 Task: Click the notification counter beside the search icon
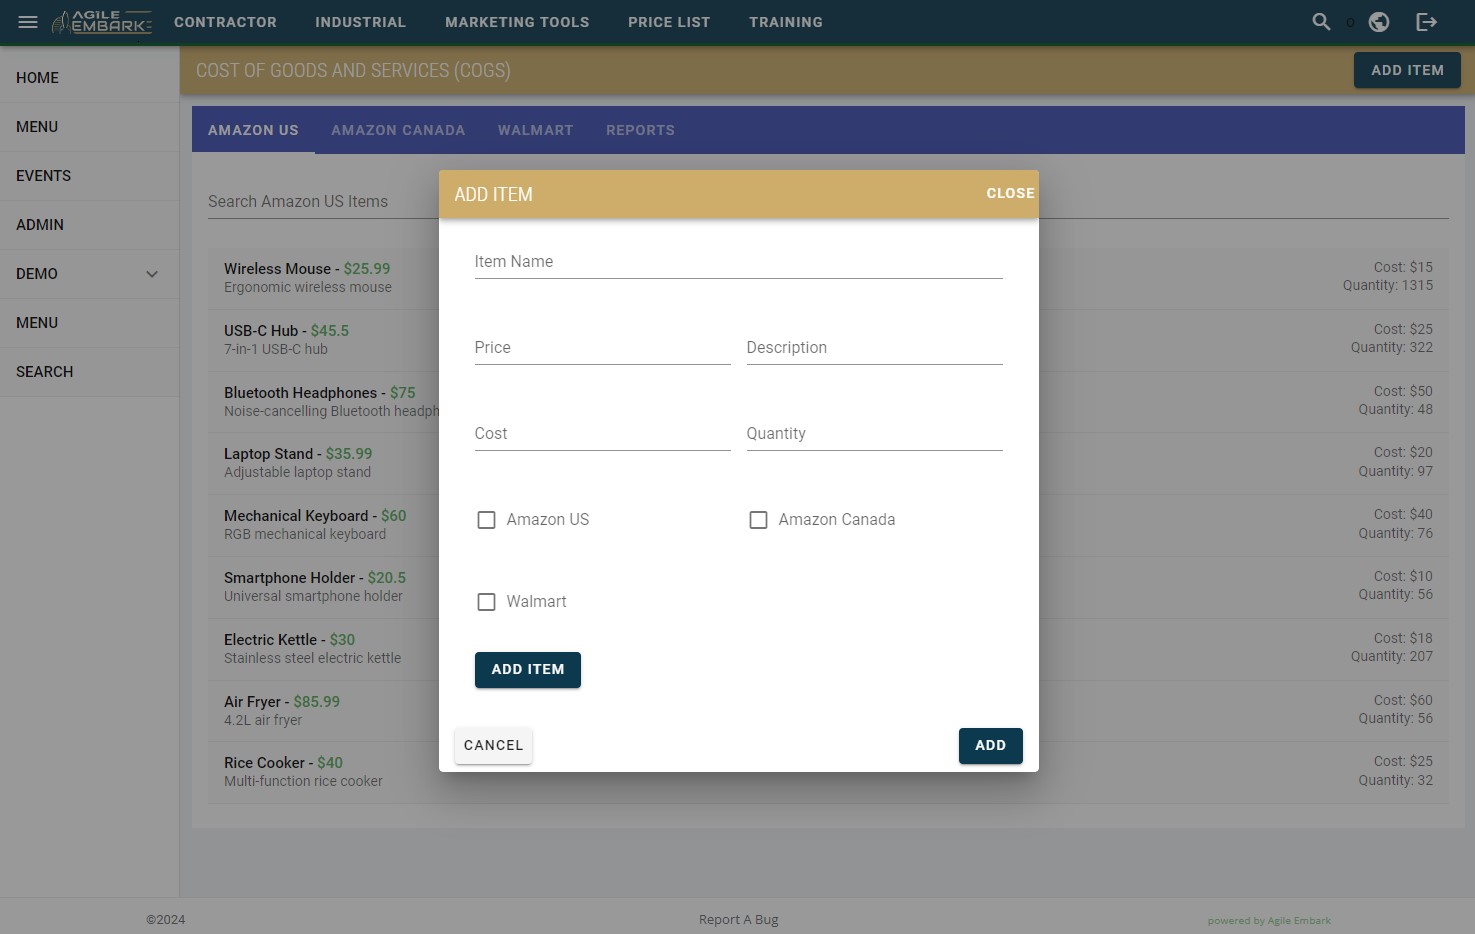click(1350, 22)
